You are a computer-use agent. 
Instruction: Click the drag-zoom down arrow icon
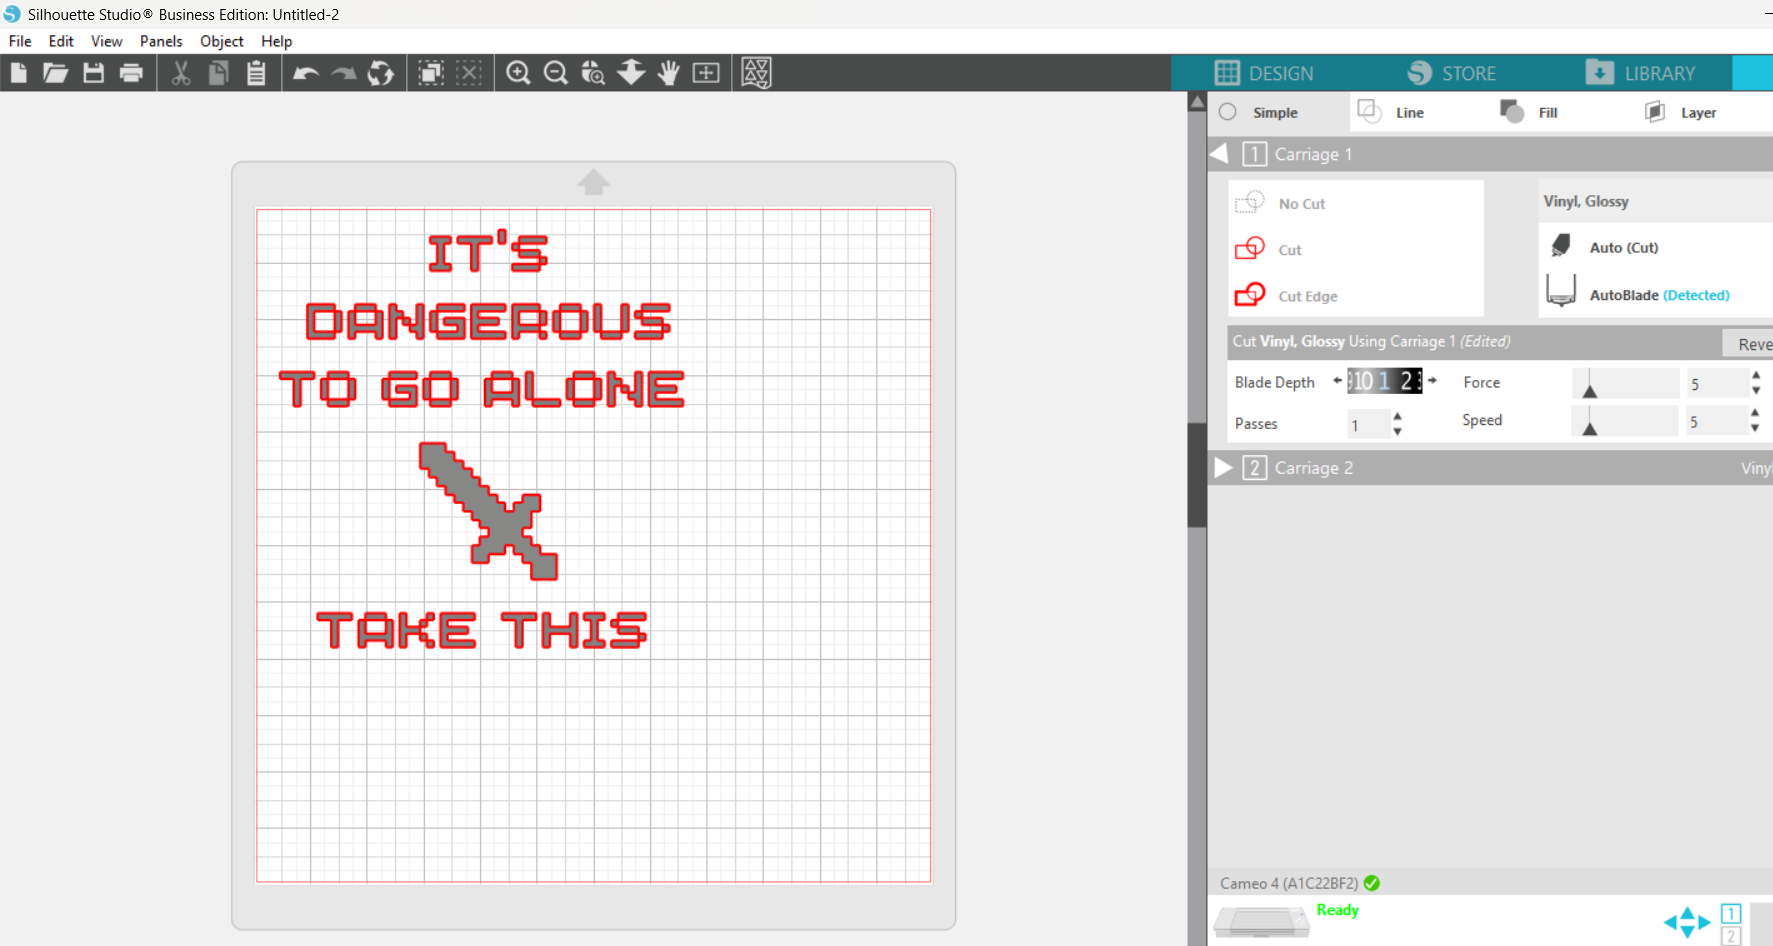click(x=631, y=72)
